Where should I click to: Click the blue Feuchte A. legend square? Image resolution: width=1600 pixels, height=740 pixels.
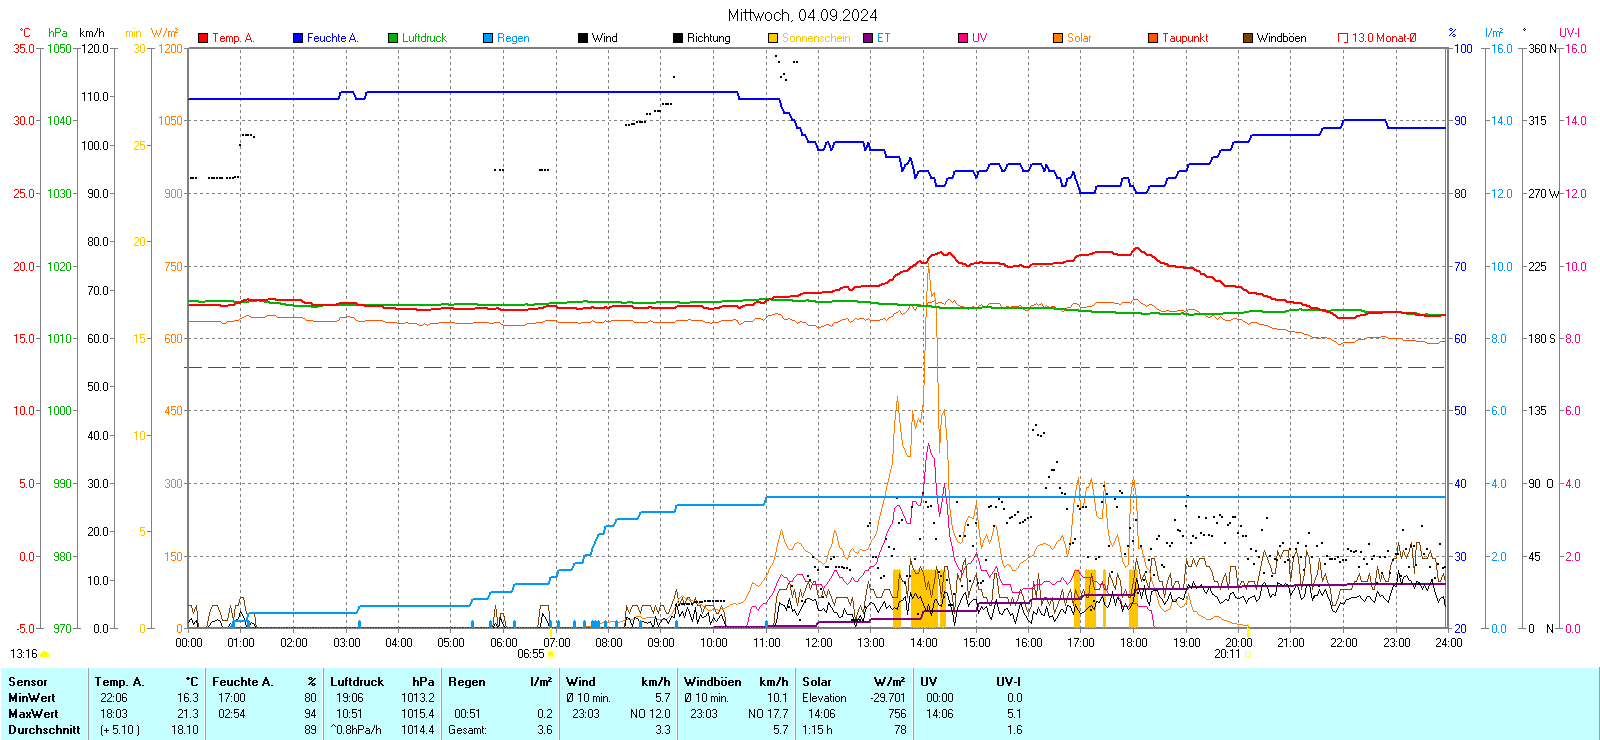(x=298, y=38)
